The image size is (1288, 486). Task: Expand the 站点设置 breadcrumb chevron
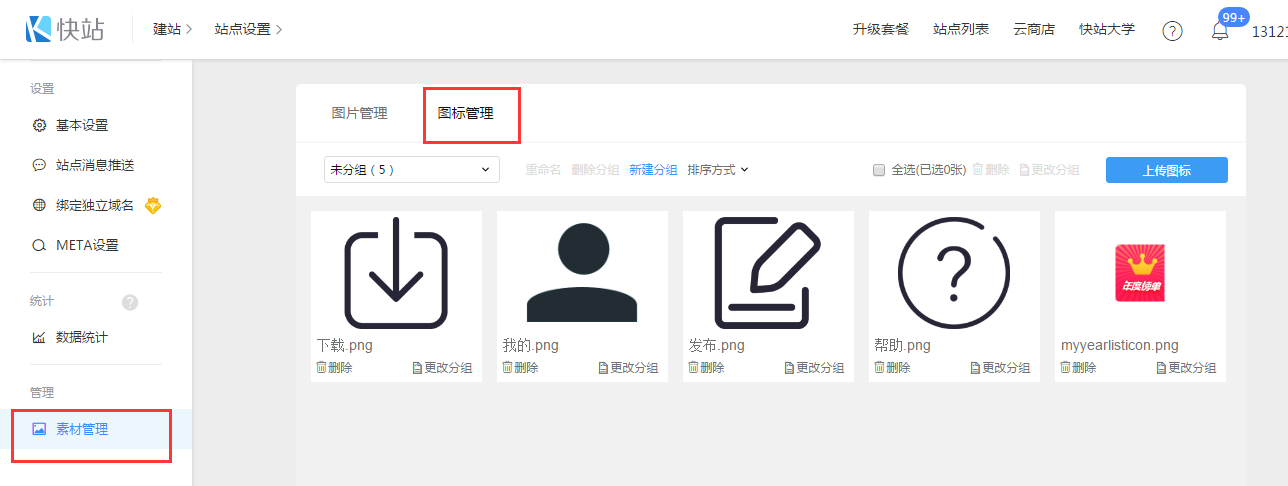coord(278,29)
